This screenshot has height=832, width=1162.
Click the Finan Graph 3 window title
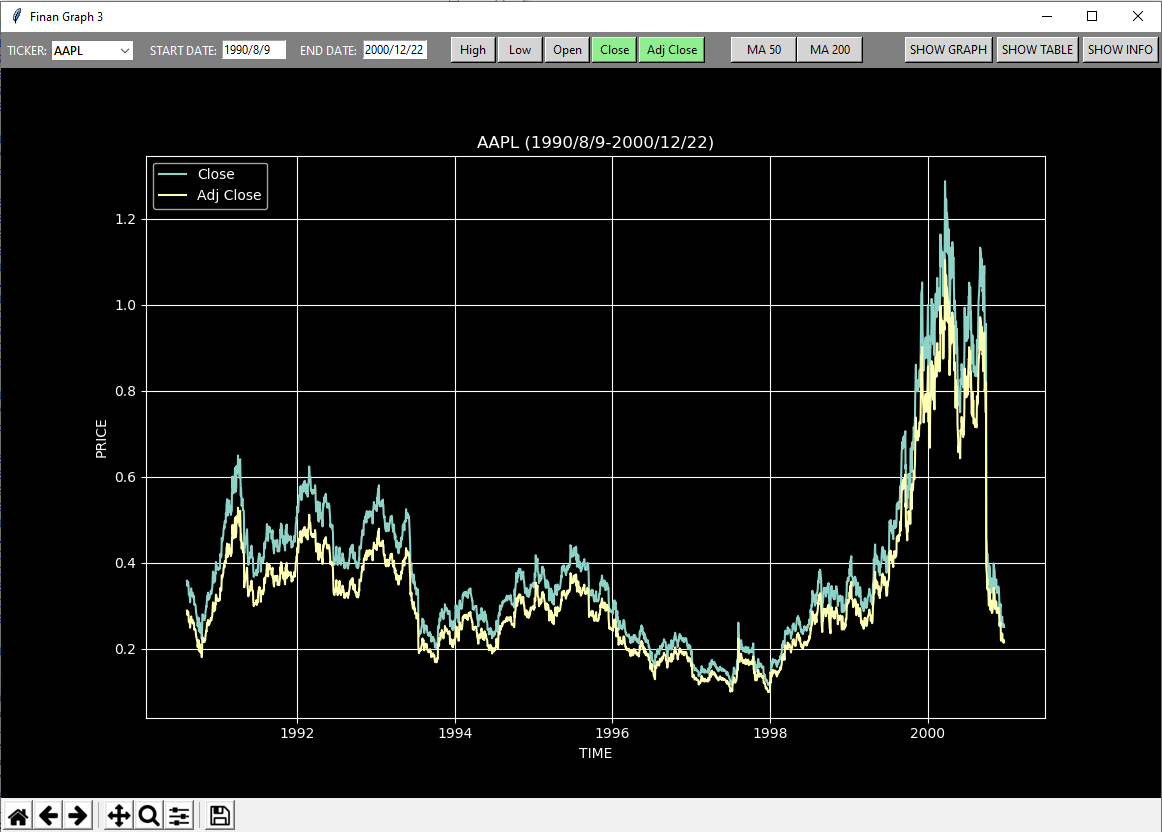(67, 16)
